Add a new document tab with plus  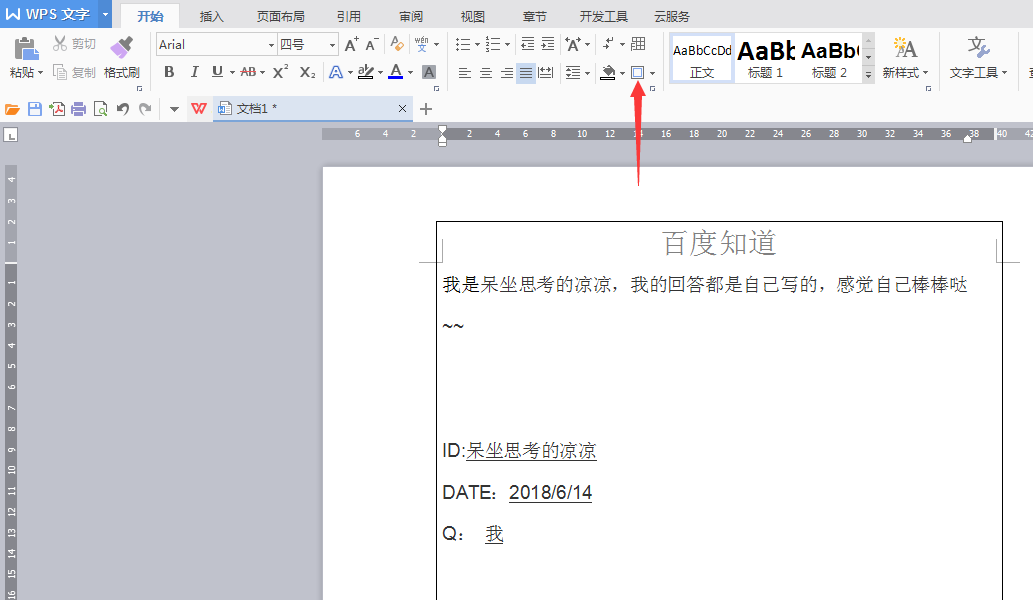[426, 109]
